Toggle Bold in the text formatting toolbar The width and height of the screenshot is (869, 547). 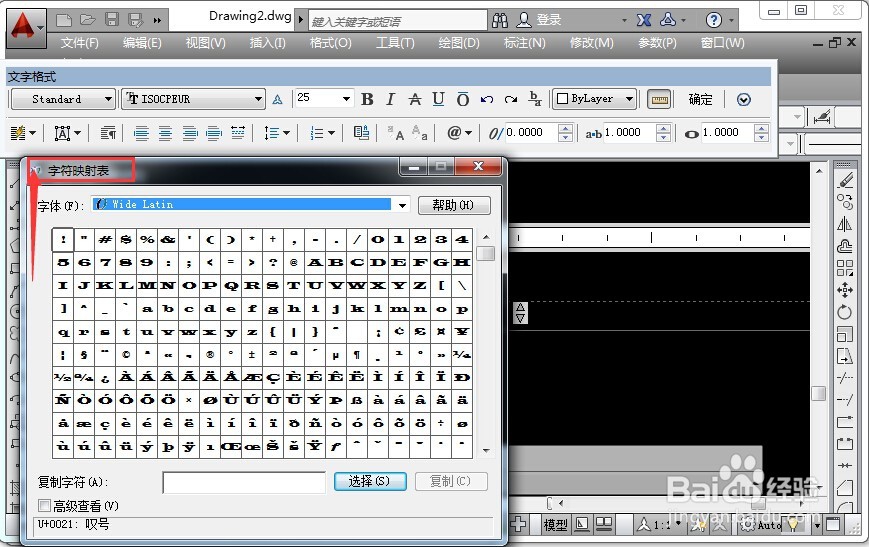pos(367,99)
